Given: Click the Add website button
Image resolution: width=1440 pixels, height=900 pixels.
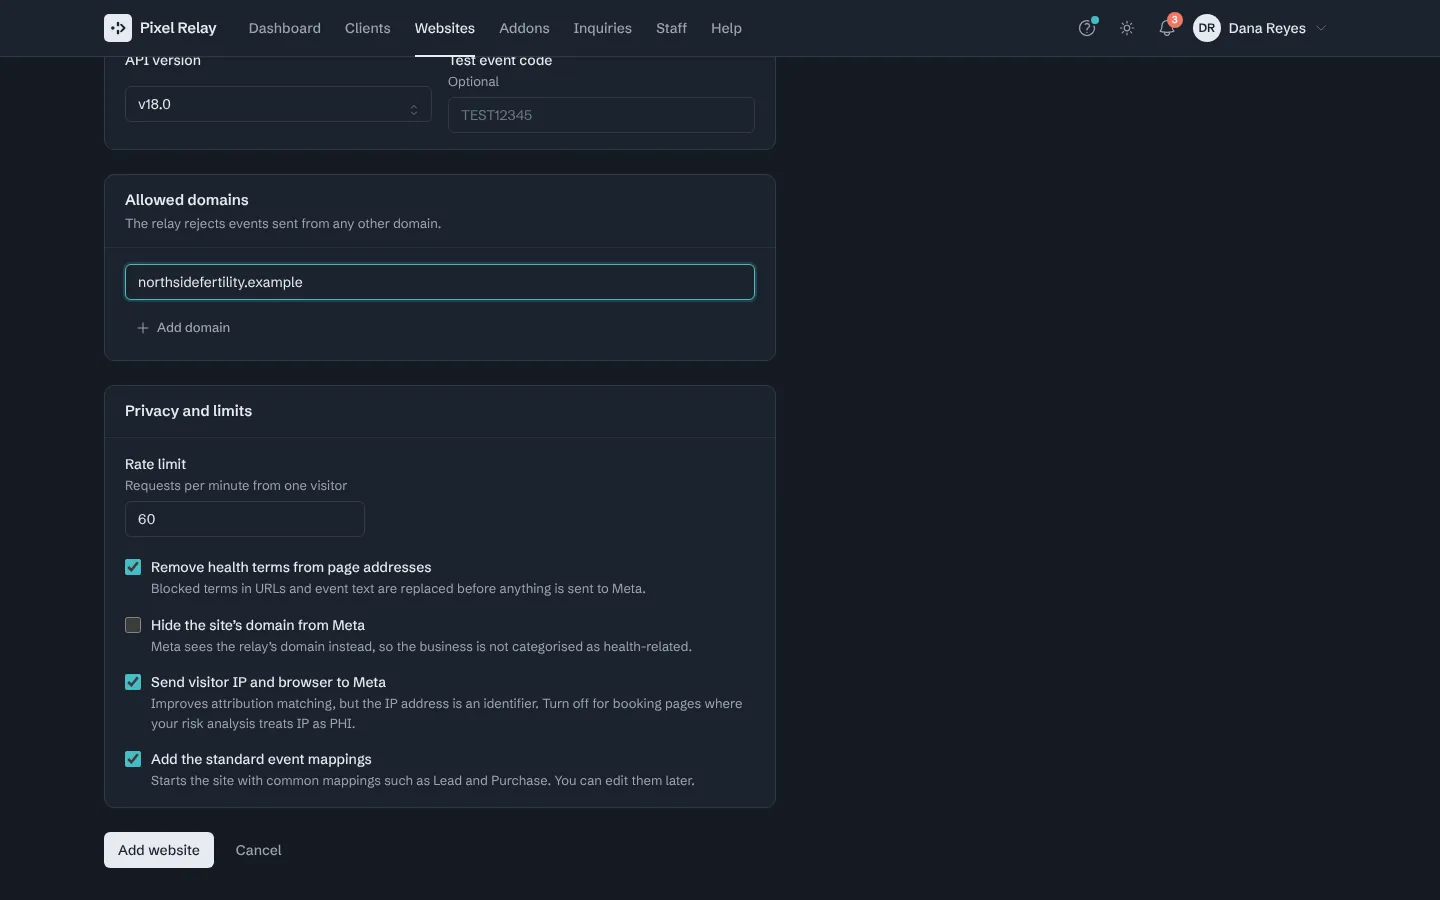Looking at the screenshot, I should coord(159,850).
